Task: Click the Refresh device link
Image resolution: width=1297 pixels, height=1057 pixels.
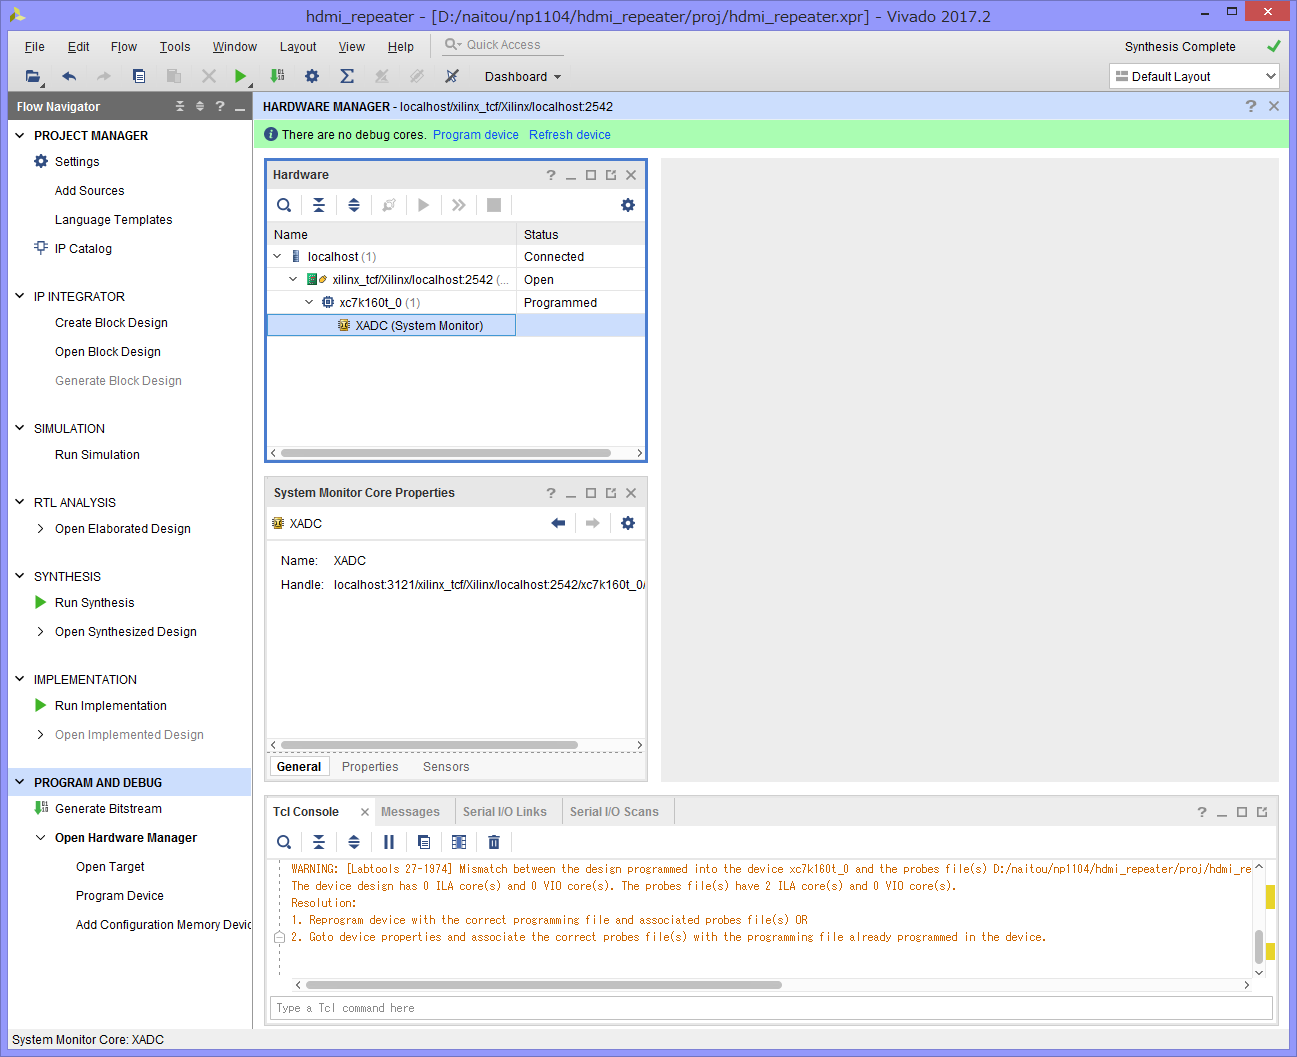Action: 569,135
